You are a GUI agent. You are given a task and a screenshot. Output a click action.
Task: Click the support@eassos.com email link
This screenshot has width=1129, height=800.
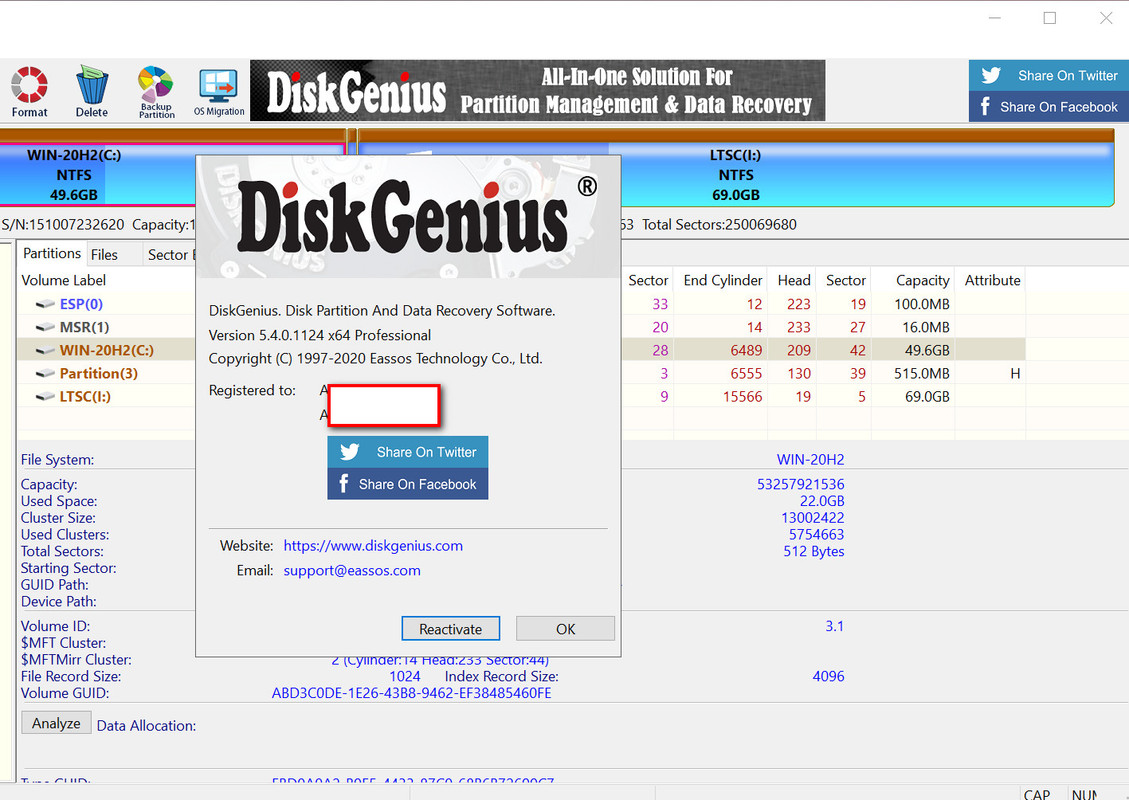[x=352, y=570]
